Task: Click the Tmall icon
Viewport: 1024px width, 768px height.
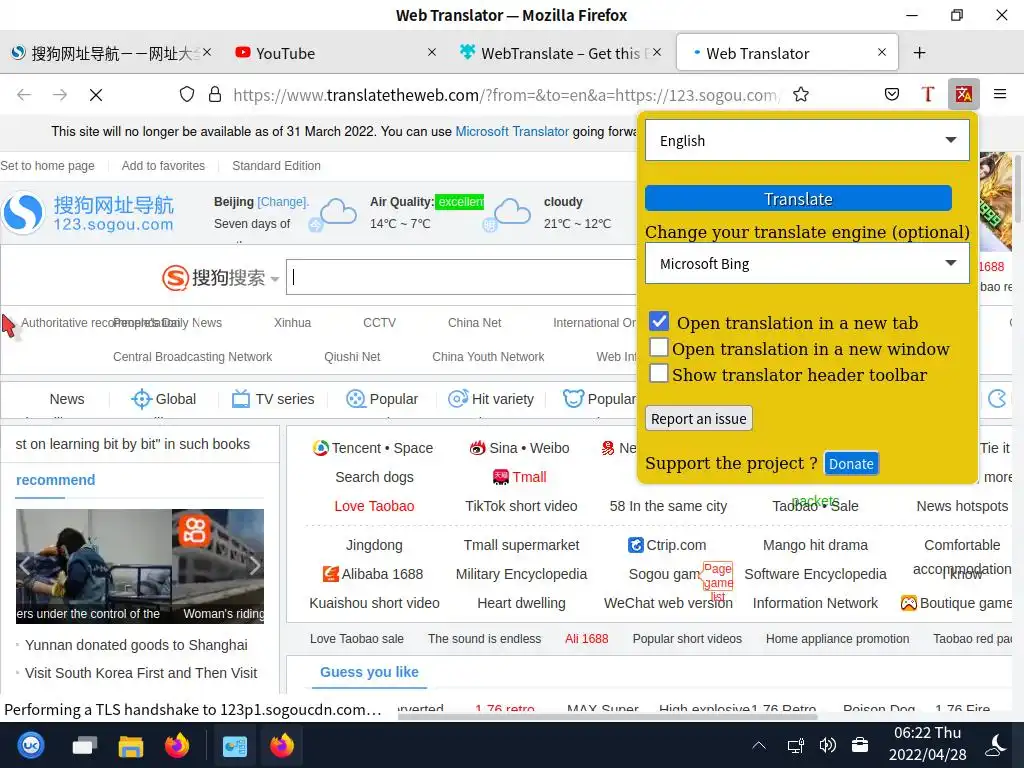Action: pyautogui.click(x=501, y=477)
